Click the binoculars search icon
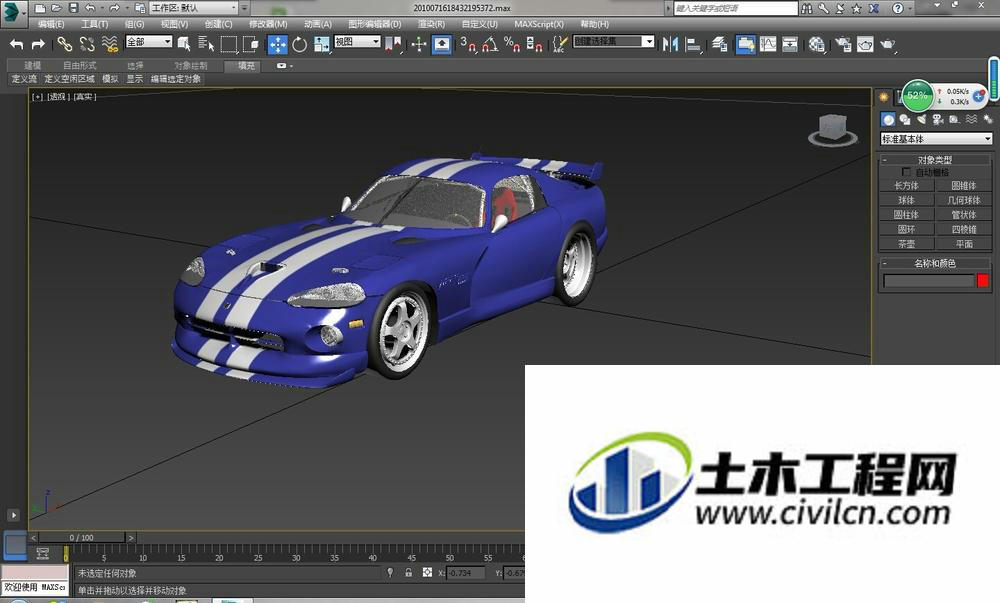Image resolution: width=1000 pixels, height=603 pixels. [x=807, y=8]
